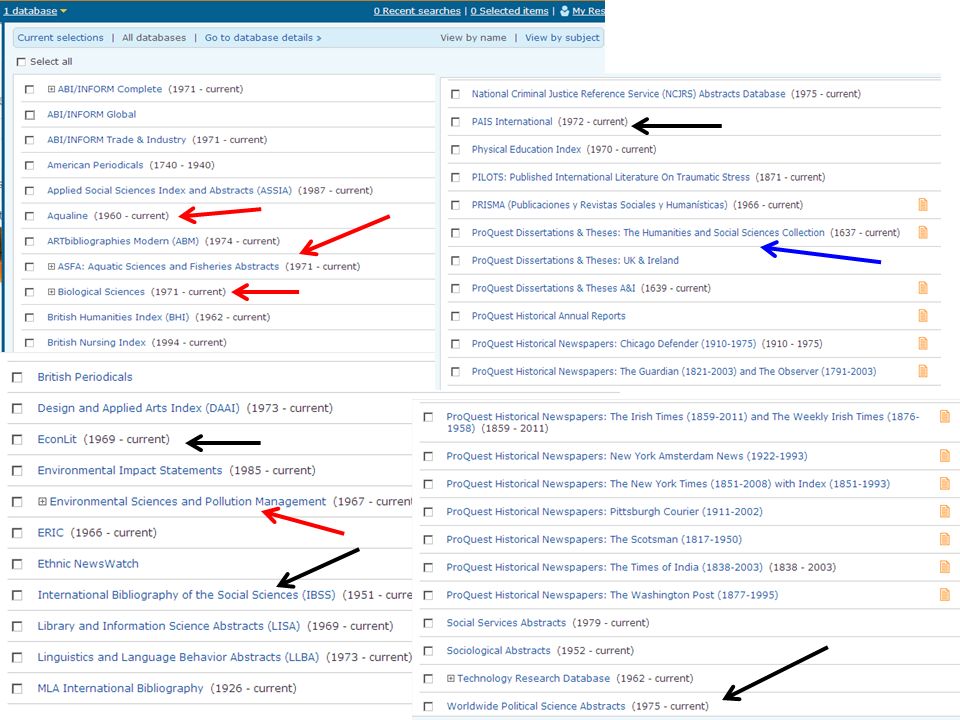Tick checkbox for Aqualine
Screen dimensions: 960x720
(x=29, y=216)
